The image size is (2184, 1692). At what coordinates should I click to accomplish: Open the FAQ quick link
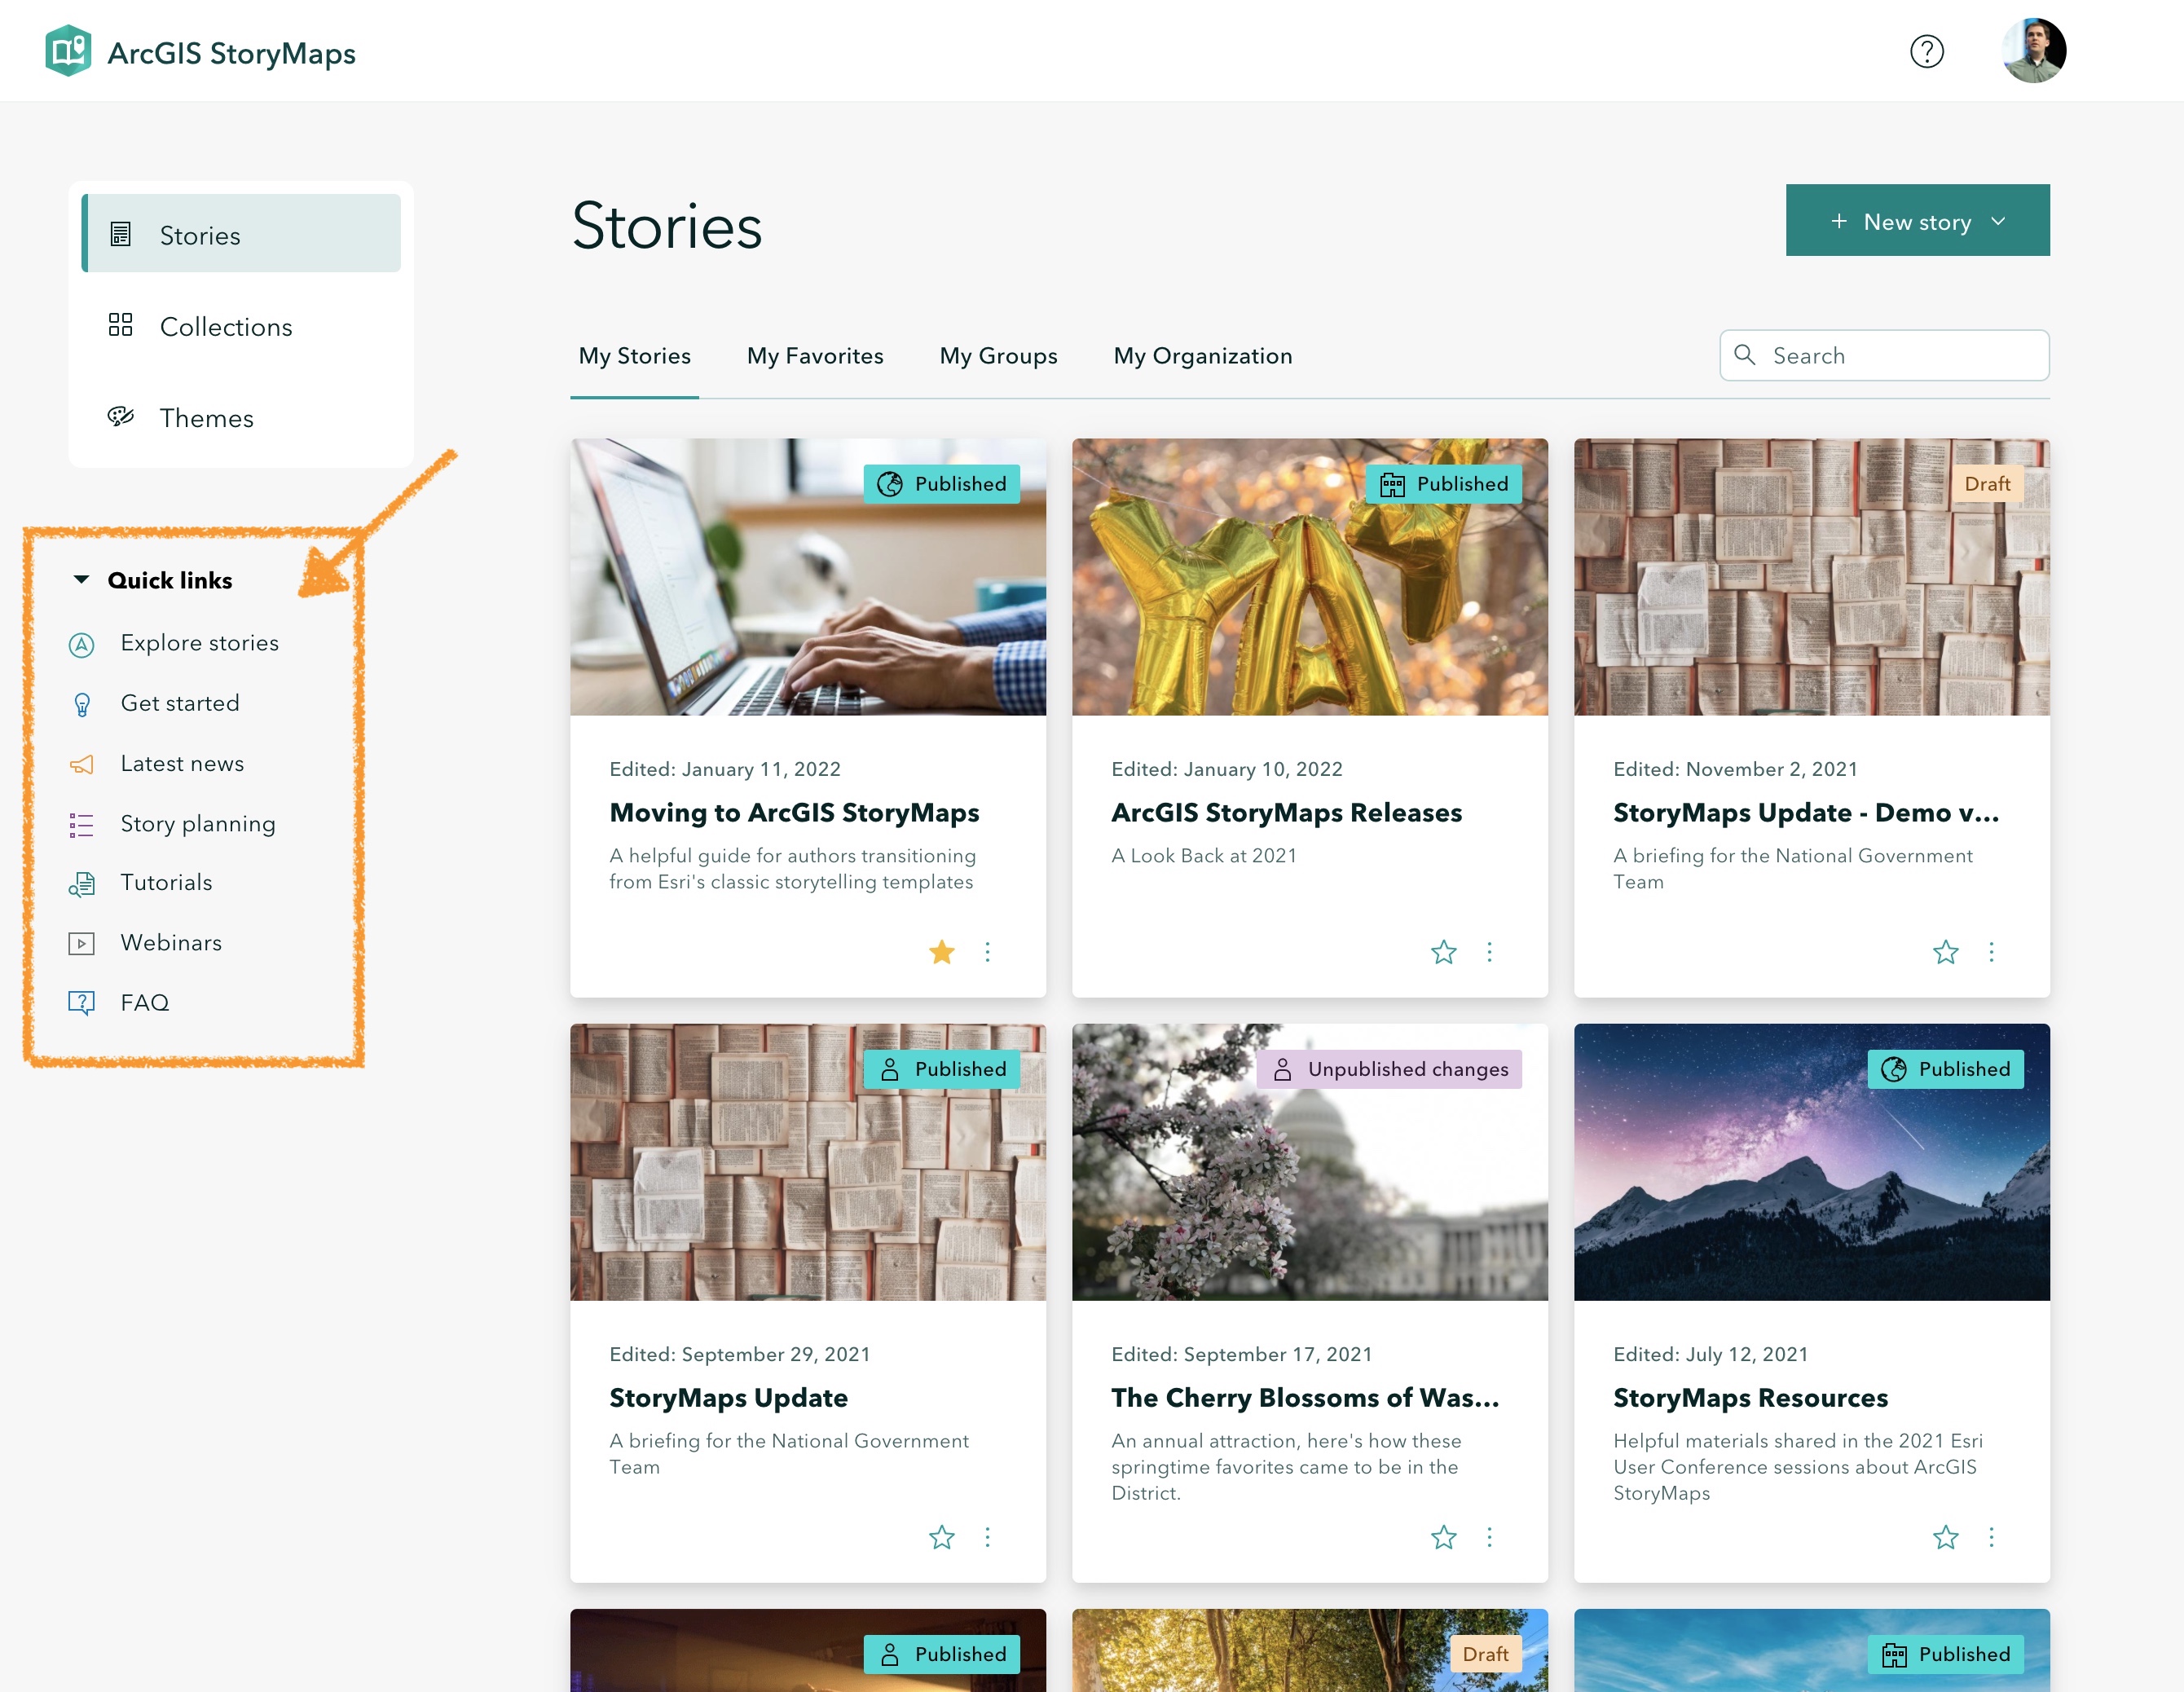[144, 1002]
